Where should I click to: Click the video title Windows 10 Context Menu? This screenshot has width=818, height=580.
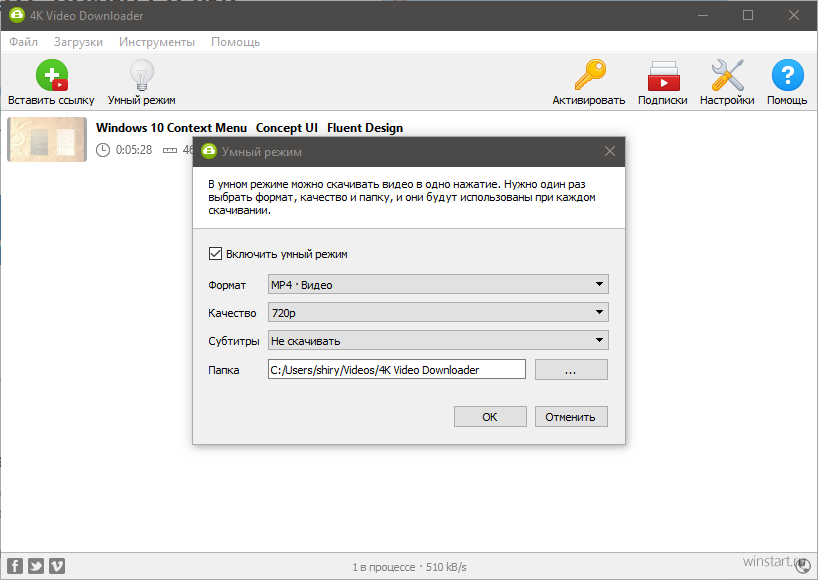pyautogui.click(x=249, y=128)
